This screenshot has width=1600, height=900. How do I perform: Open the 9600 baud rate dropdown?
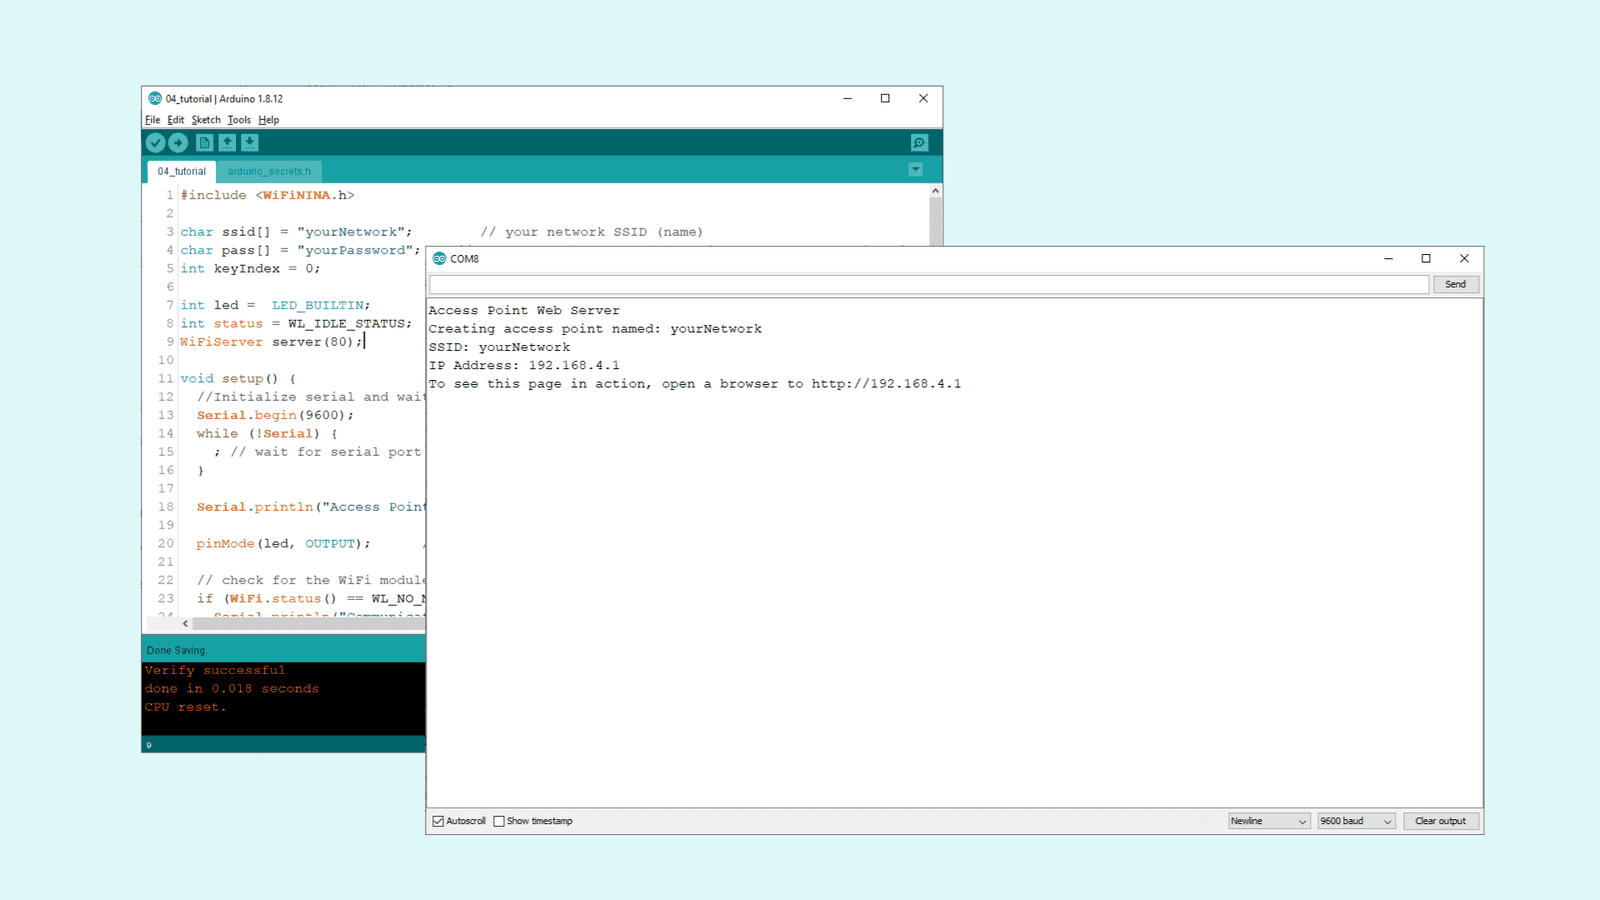[x=1355, y=820]
